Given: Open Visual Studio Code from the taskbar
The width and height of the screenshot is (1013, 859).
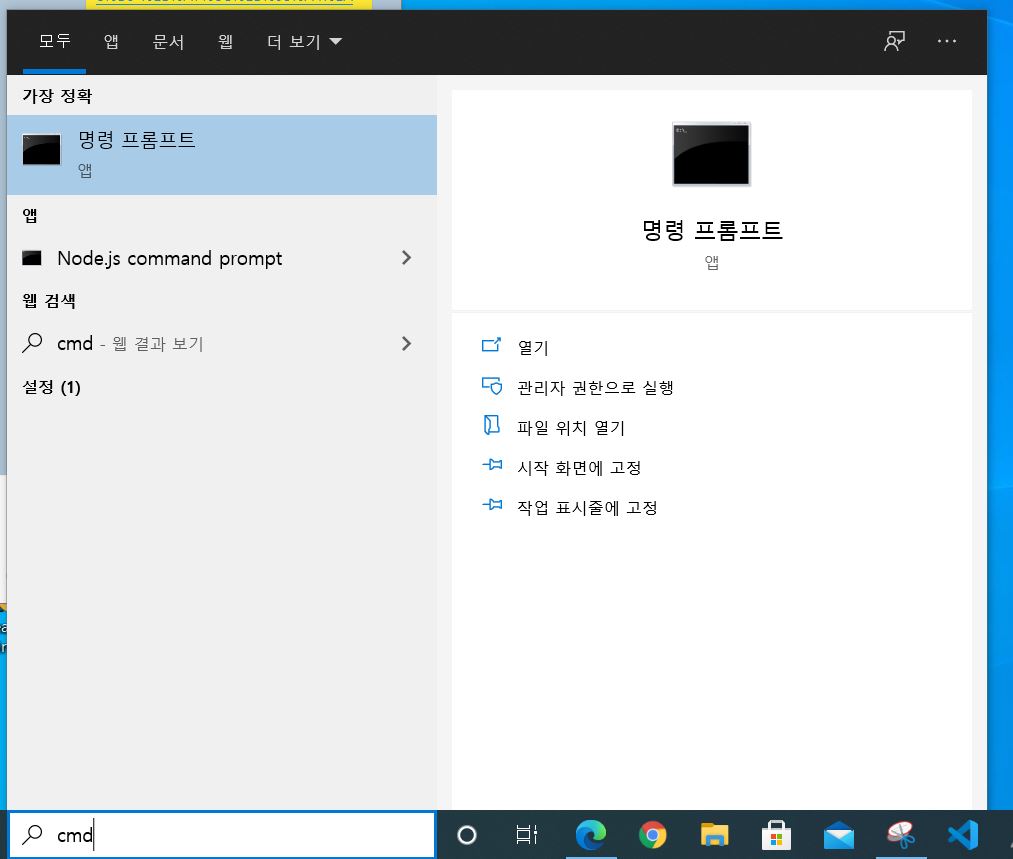Looking at the screenshot, I should [x=963, y=834].
